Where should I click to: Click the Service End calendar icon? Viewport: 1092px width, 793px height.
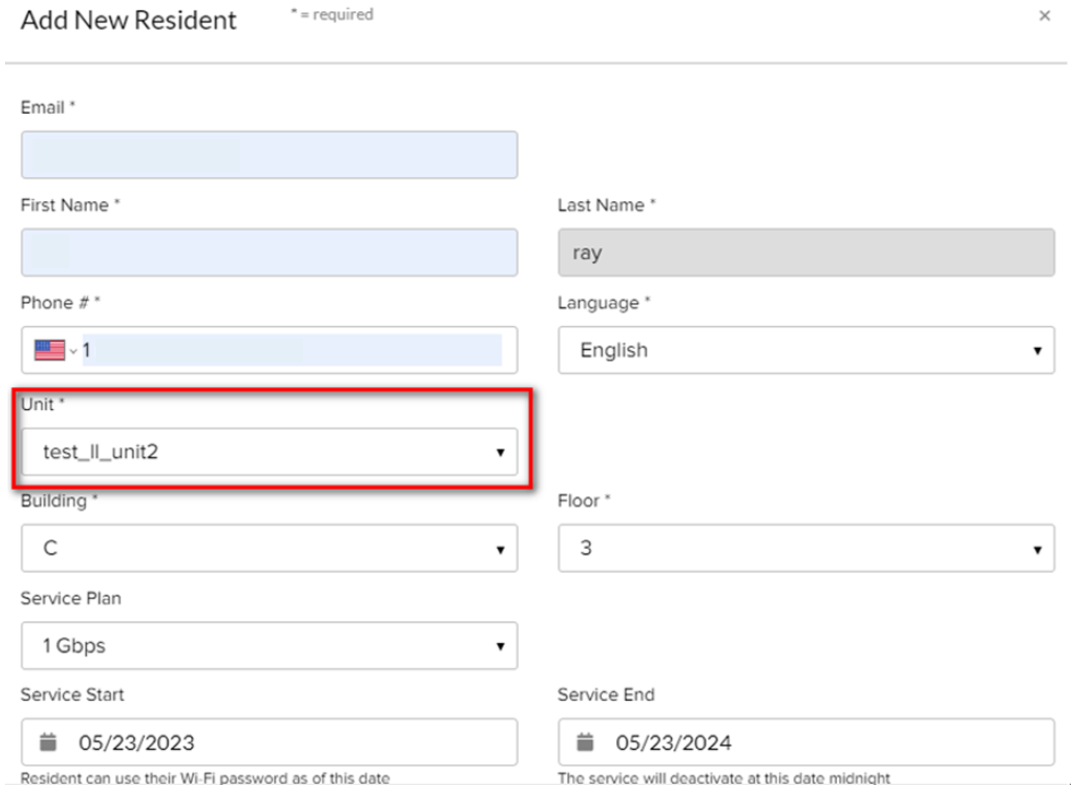[585, 743]
